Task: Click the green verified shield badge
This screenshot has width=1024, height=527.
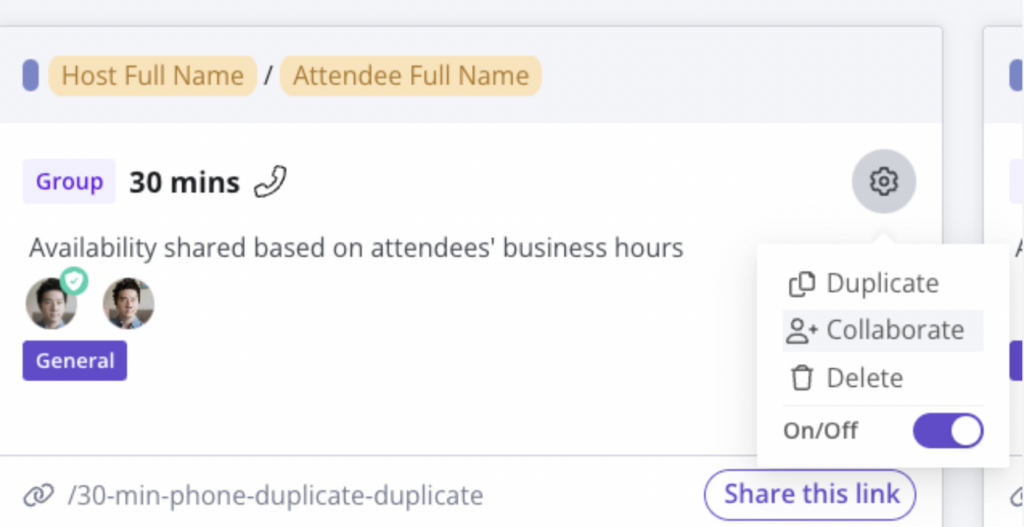Action: pos(74,281)
